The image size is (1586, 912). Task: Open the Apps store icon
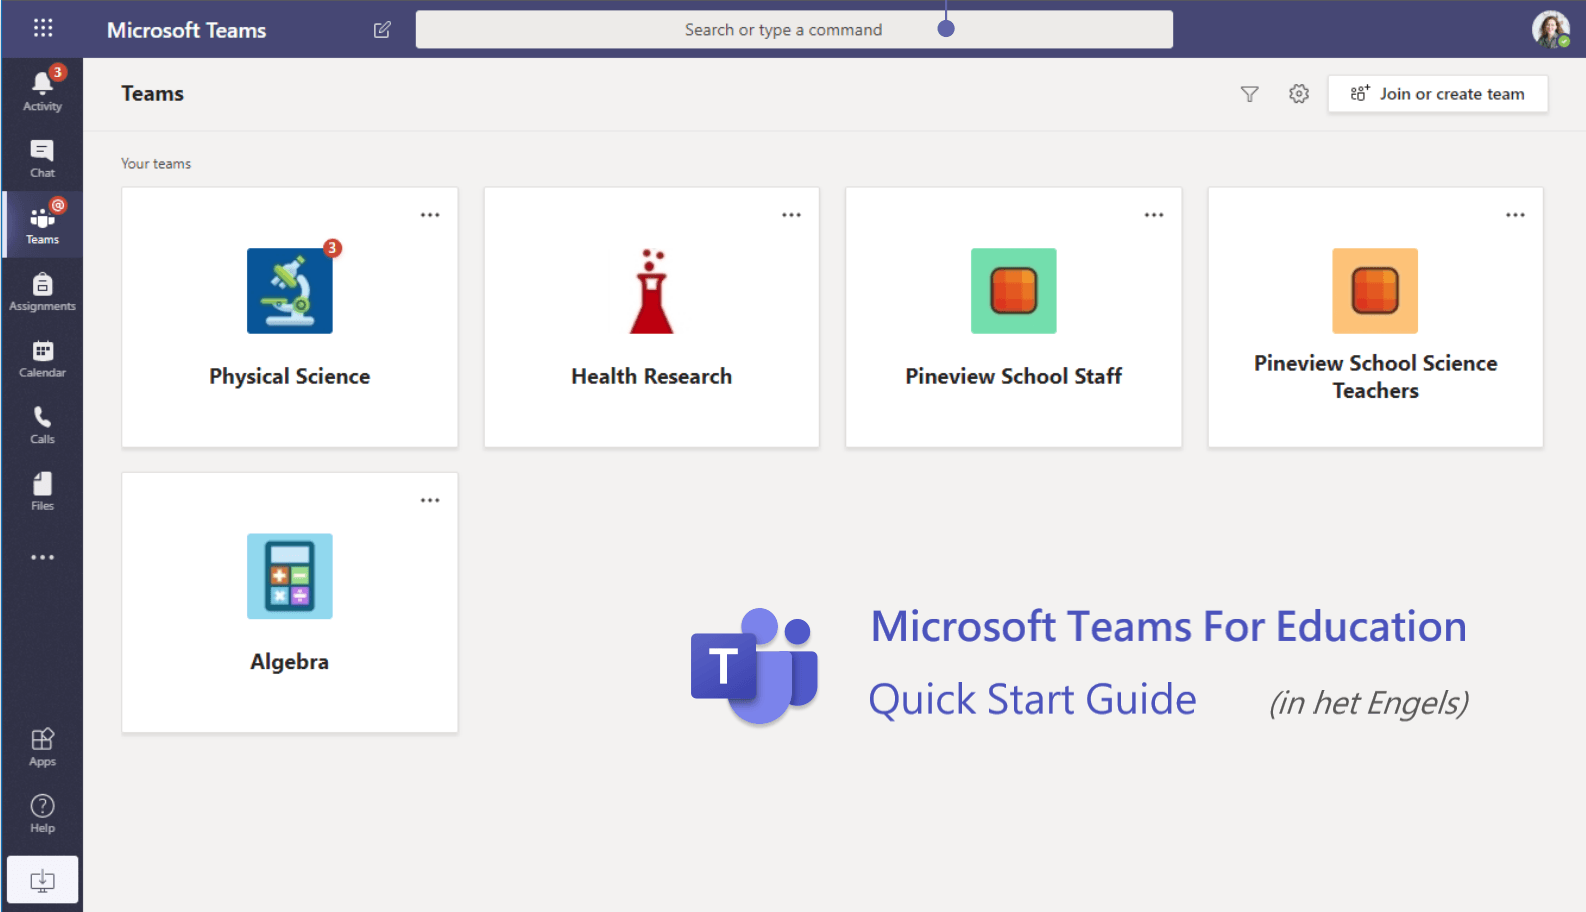(x=42, y=747)
